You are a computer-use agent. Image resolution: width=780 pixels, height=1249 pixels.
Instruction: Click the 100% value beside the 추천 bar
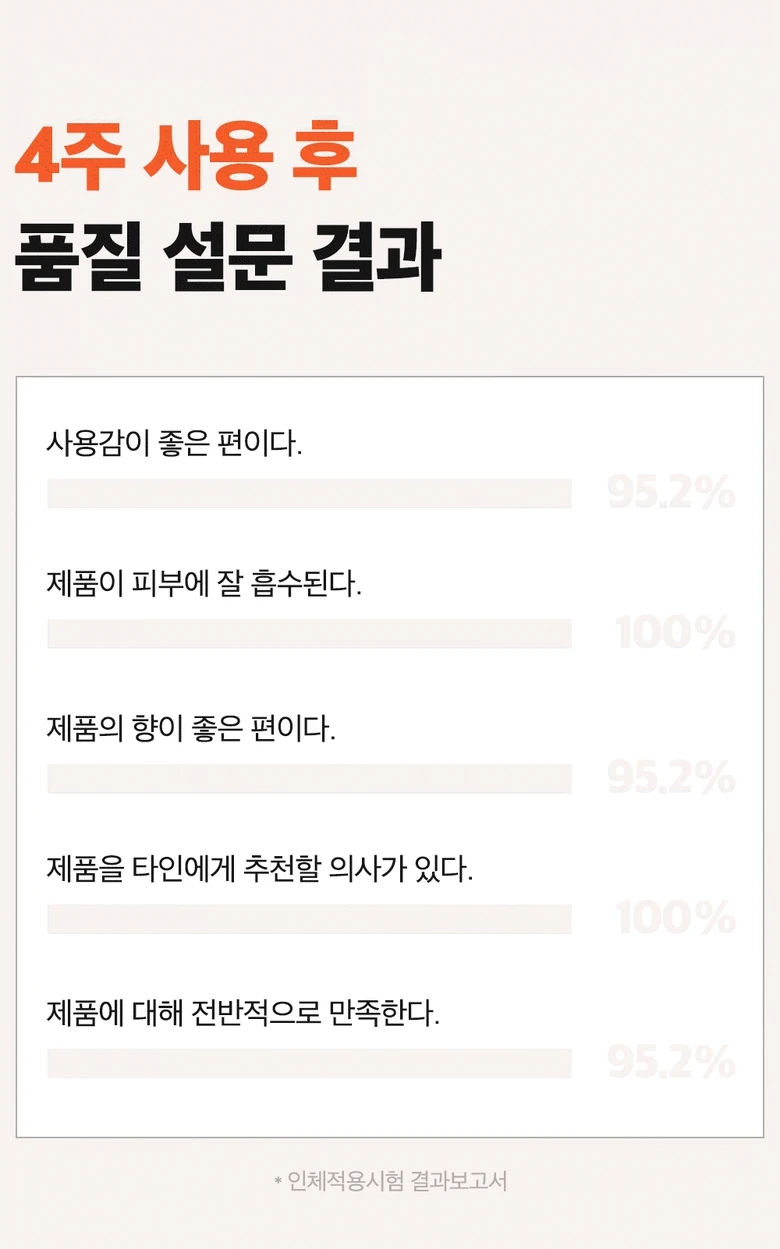point(675,919)
